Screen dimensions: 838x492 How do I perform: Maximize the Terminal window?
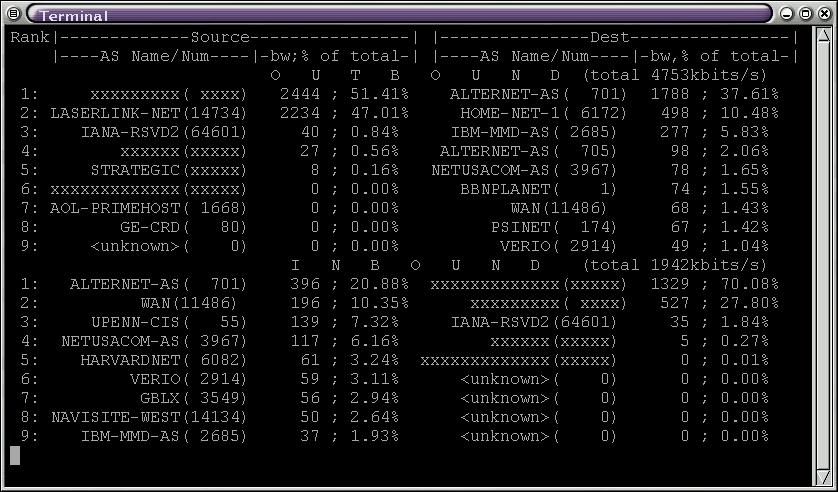tap(805, 14)
